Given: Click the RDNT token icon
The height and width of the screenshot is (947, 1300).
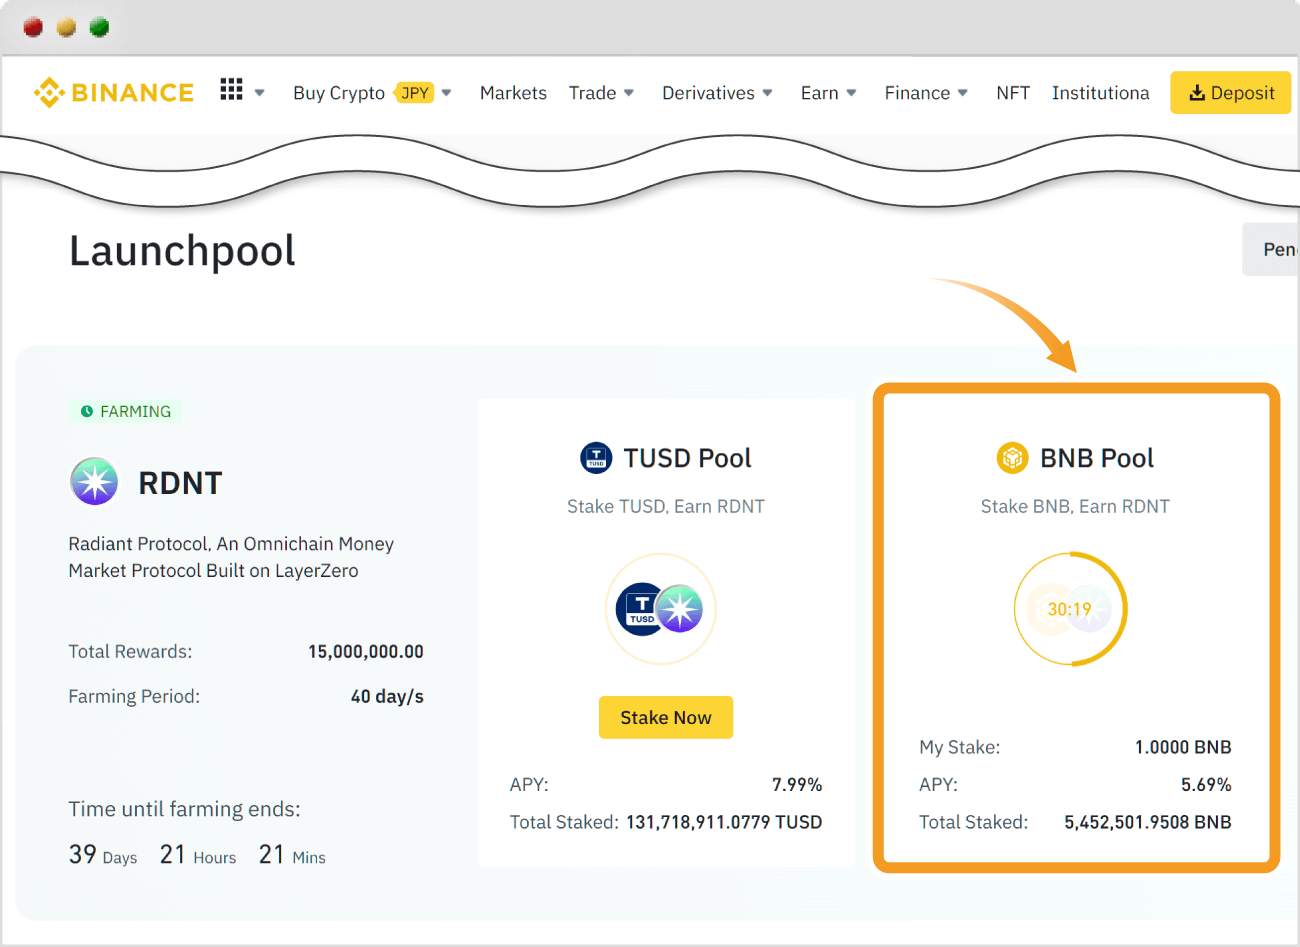Looking at the screenshot, I should tap(94, 481).
